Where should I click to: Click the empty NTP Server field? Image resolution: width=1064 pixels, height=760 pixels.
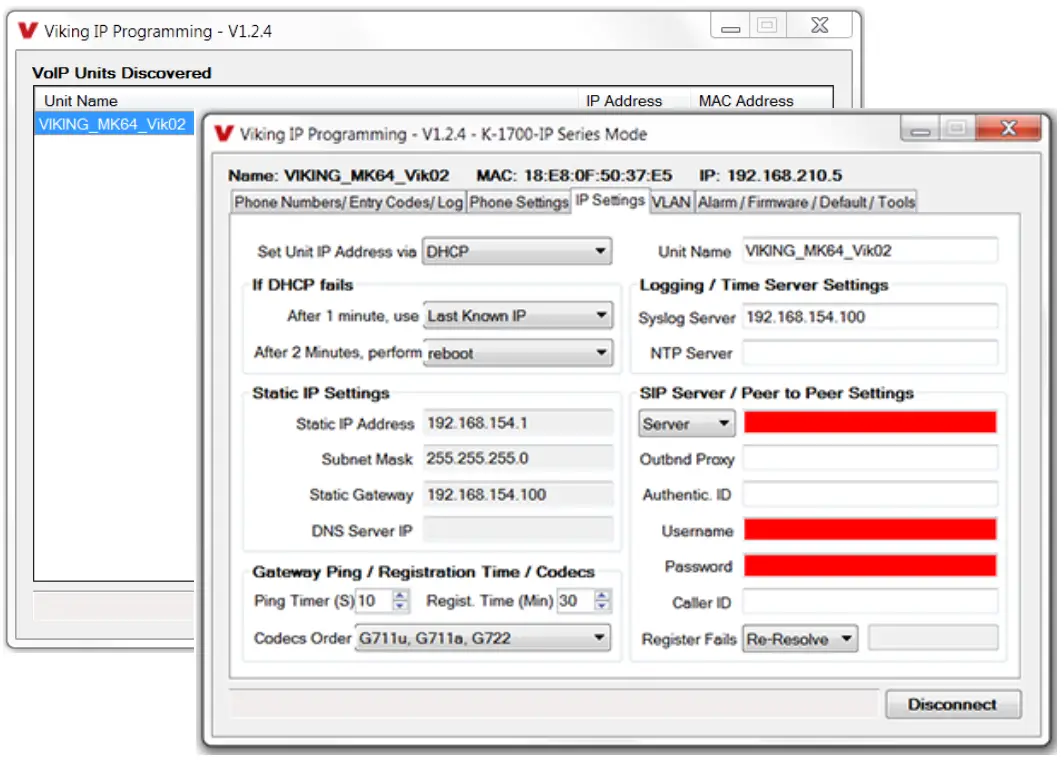[870, 353]
